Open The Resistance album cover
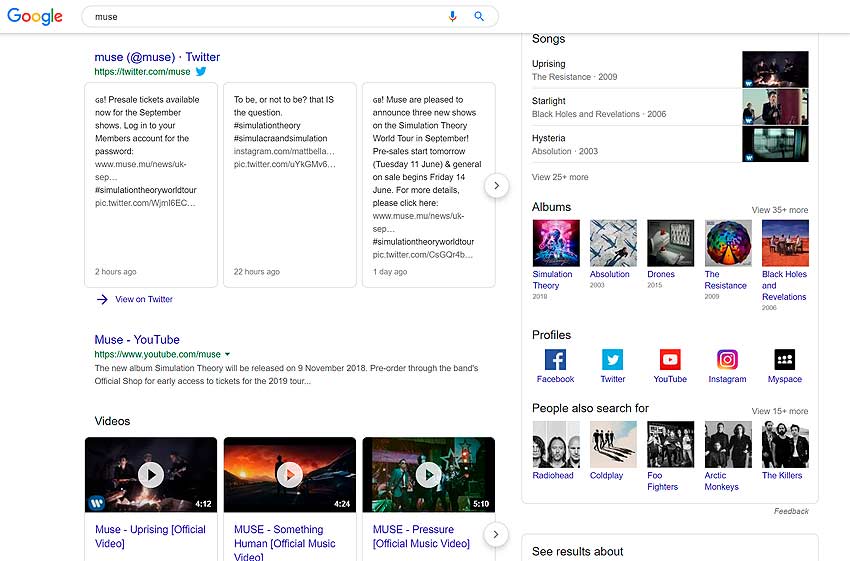Viewport: 850px width, 561px height. [728, 243]
